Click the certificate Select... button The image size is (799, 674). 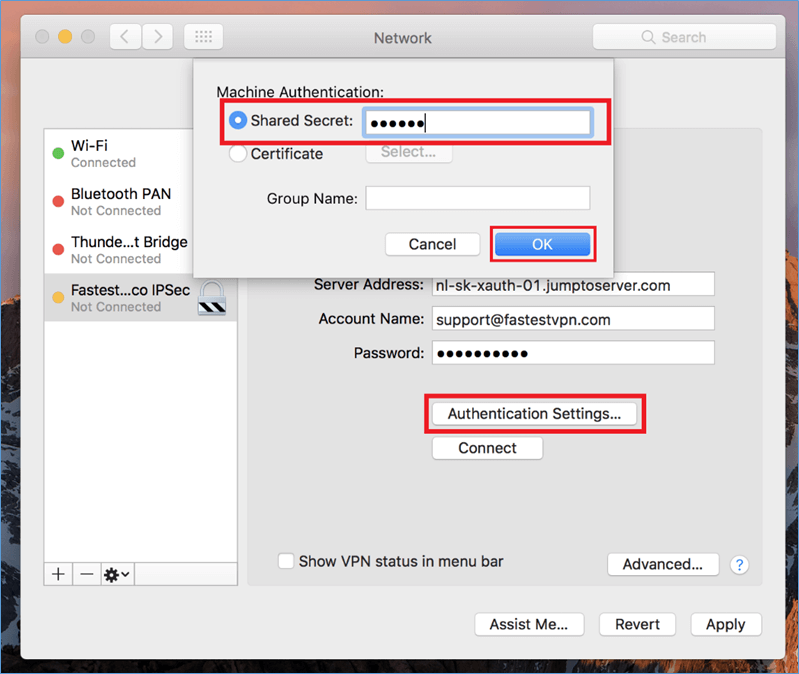click(x=409, y=152)
